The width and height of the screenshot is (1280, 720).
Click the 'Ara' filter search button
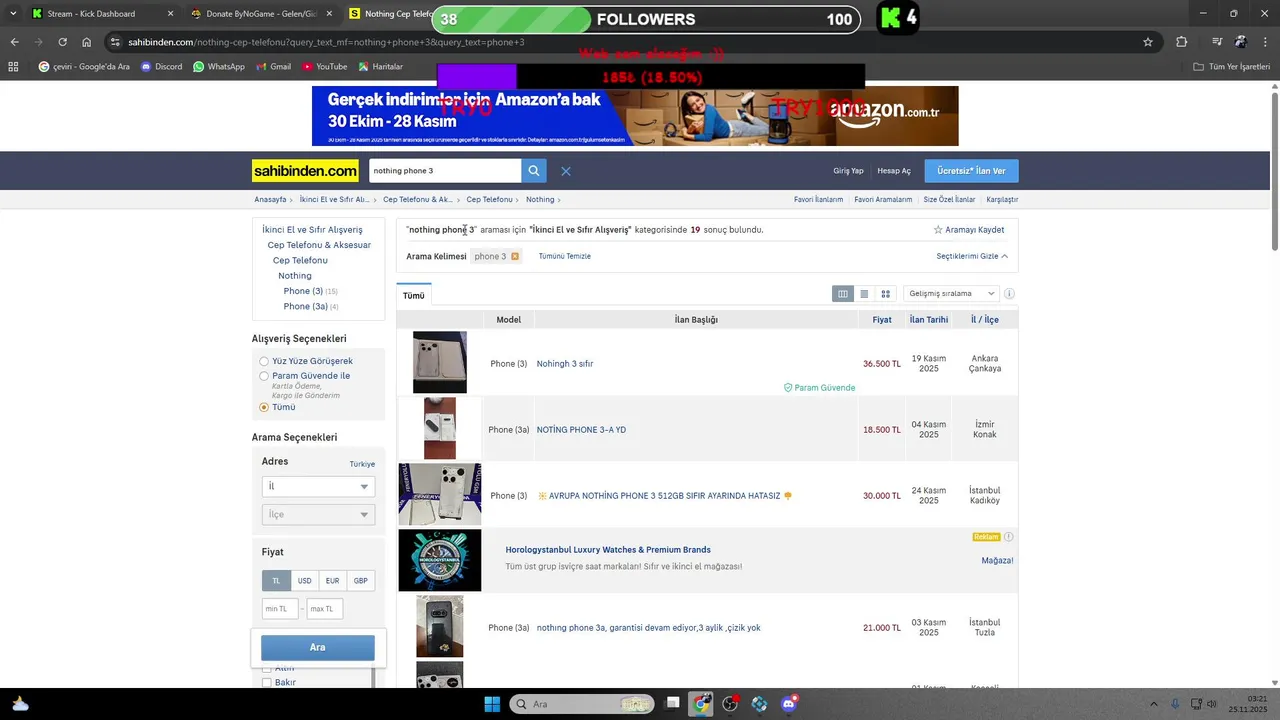318,648
